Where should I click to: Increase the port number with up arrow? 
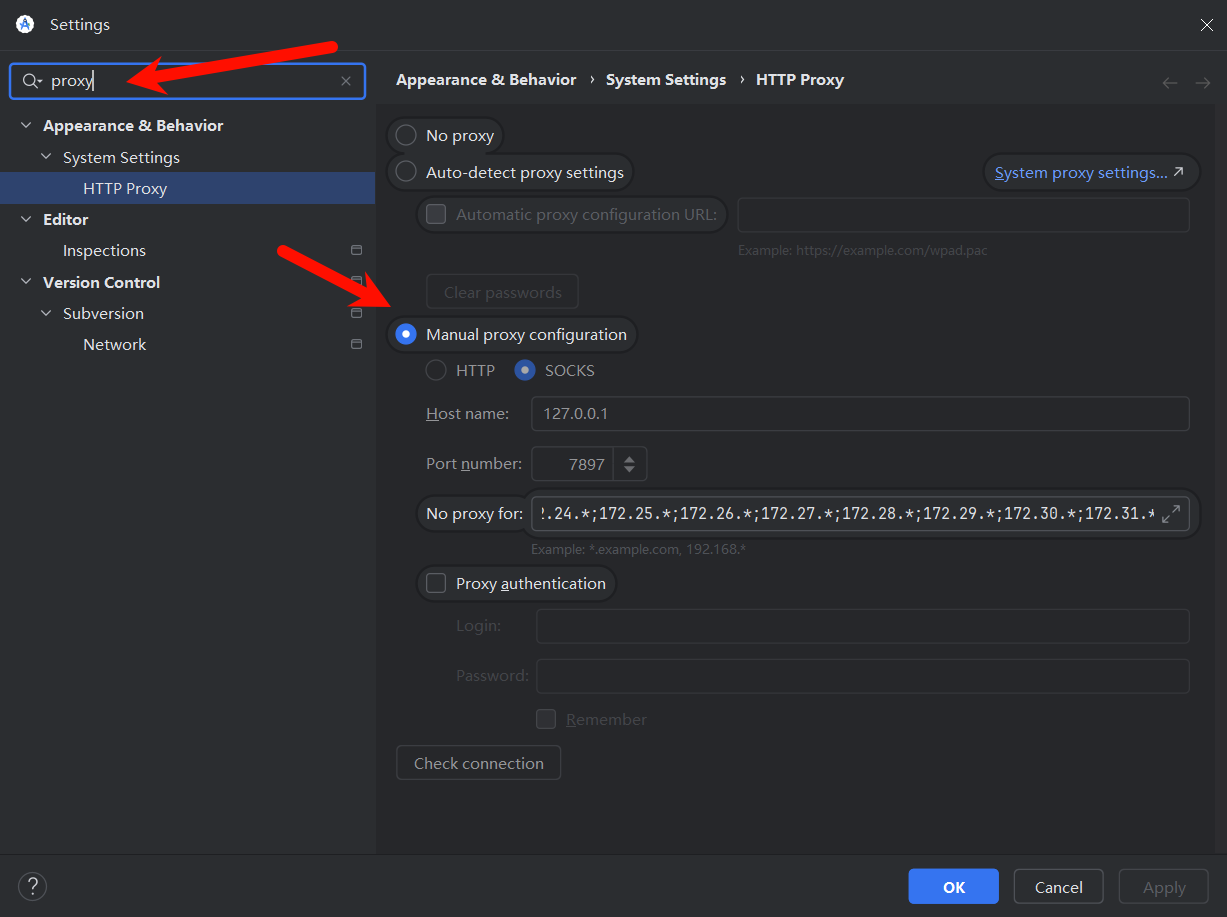[x=629, y=458]
